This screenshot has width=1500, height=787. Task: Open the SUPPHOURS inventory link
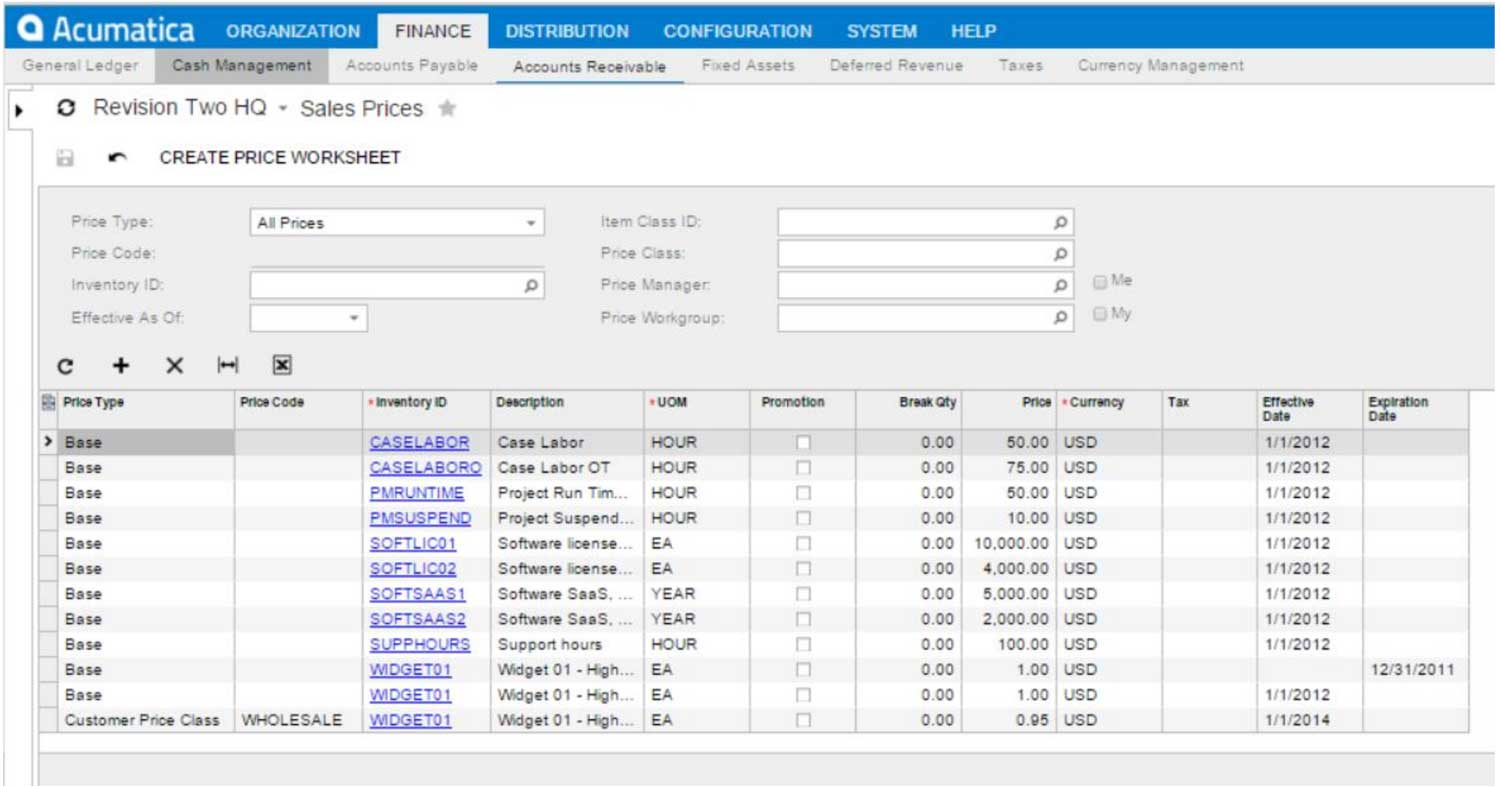point(420,645)
